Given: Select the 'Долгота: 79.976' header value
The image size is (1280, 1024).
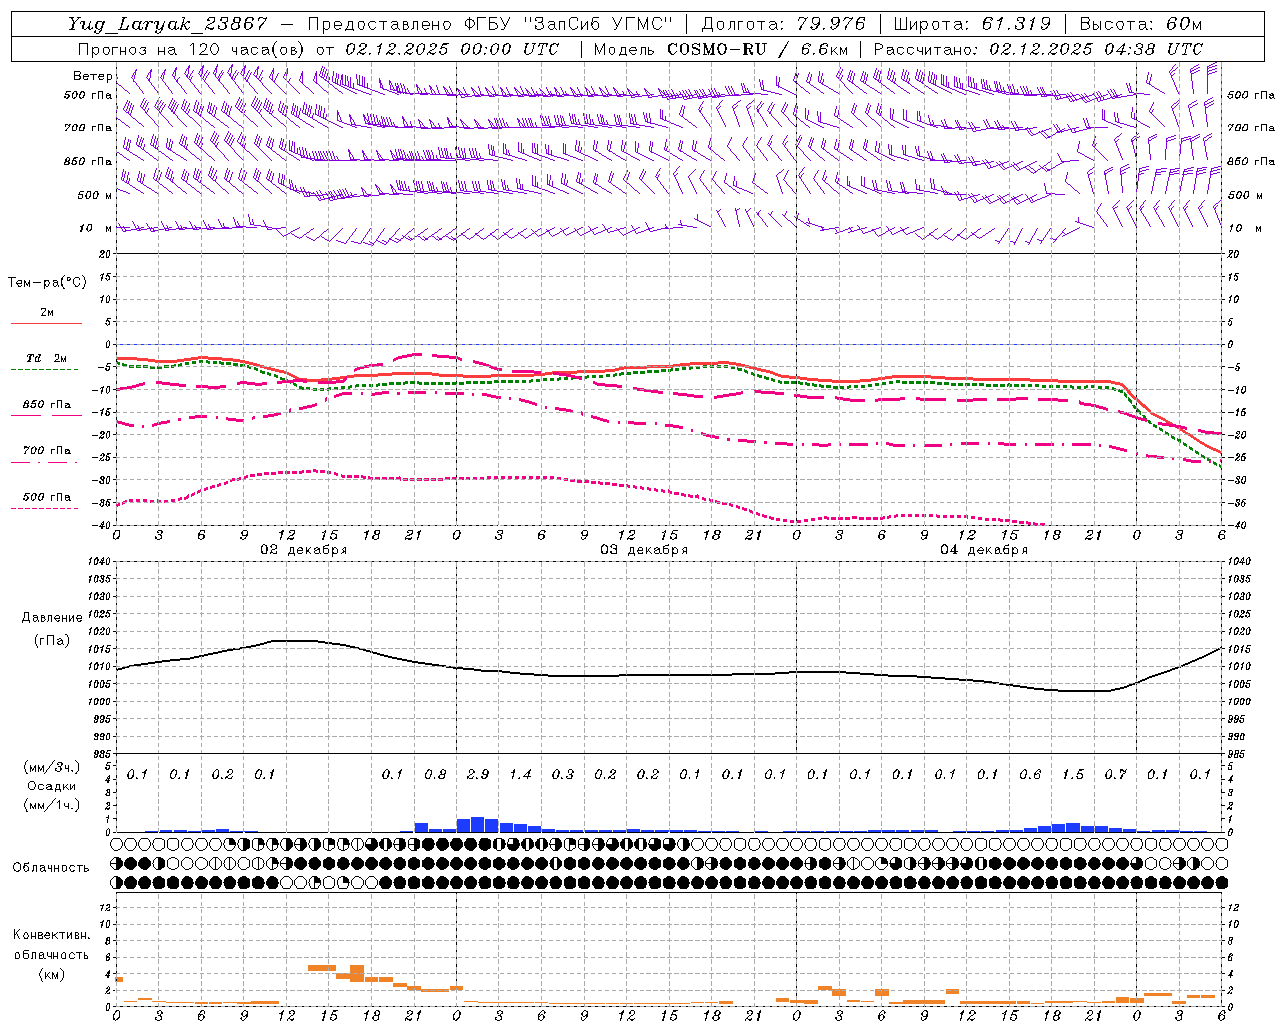Looking at the screenshot, I should 783,24.
